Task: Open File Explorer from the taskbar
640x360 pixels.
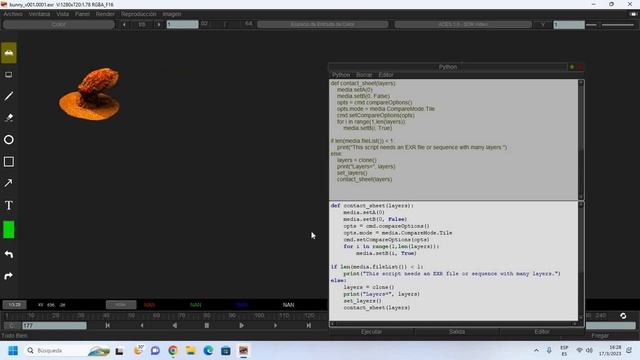Action: click(x=191, y=351)
